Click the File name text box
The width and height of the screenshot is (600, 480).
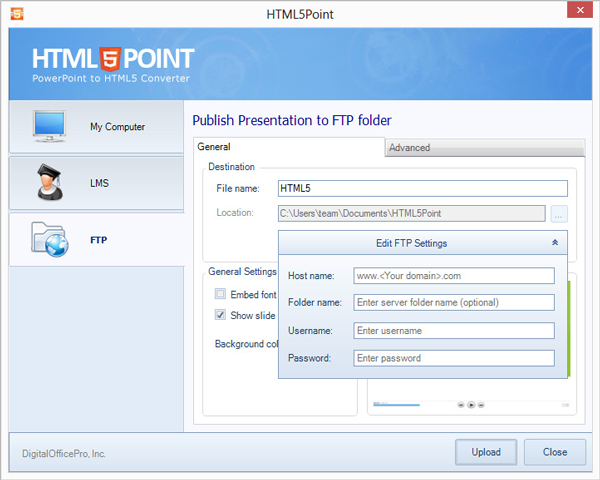click(x=422, y=188)
